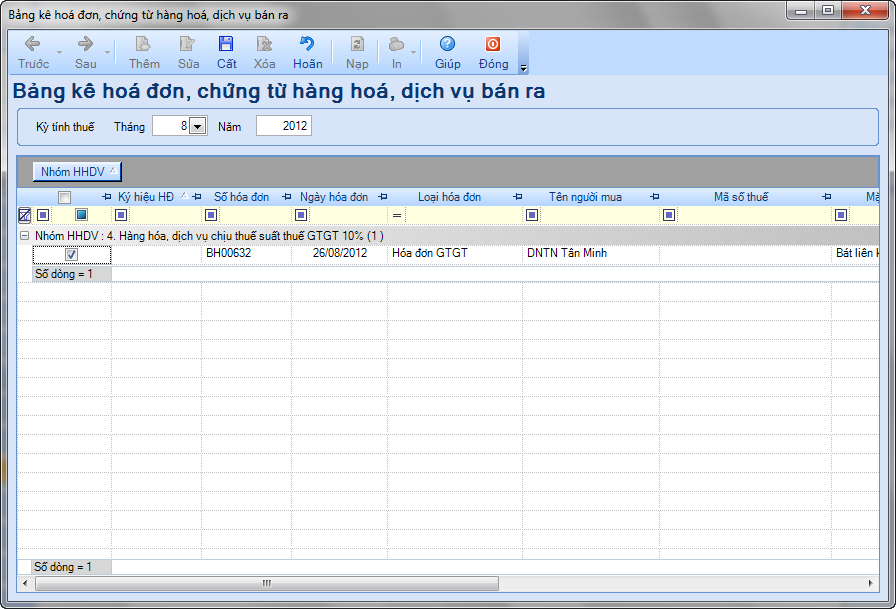Image resolution: width=896 pixels, height=609 pixels.
Task: Click pin icon between Số hóa đơn and Ngày hóa đơn
Action: tap(287, 197)
